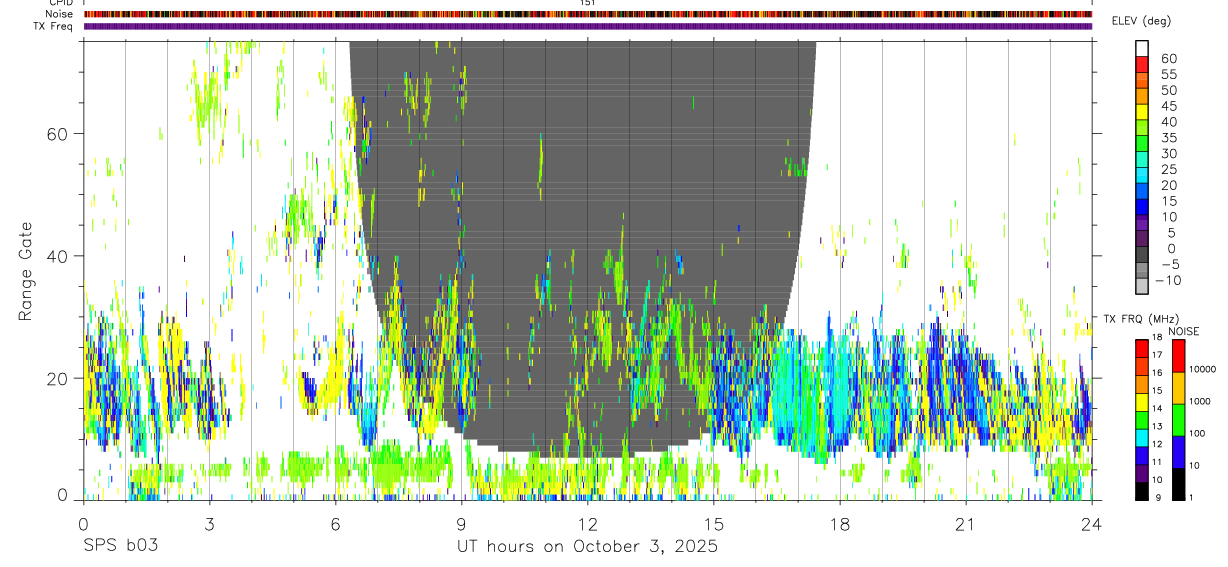This screenshot has width=1228, height=567.
Task: Click the amber swatch in the NOISE colorbar
Action: 1178,387
